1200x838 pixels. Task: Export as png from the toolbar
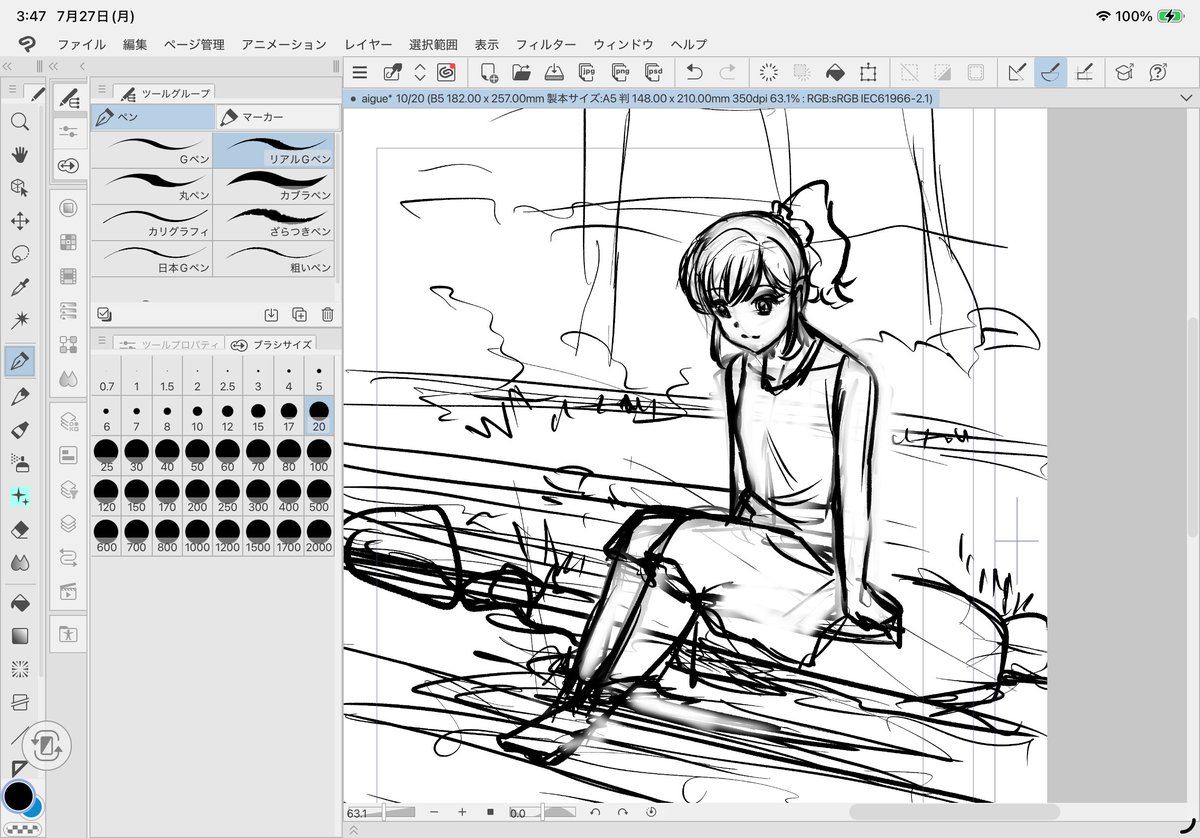621,72
